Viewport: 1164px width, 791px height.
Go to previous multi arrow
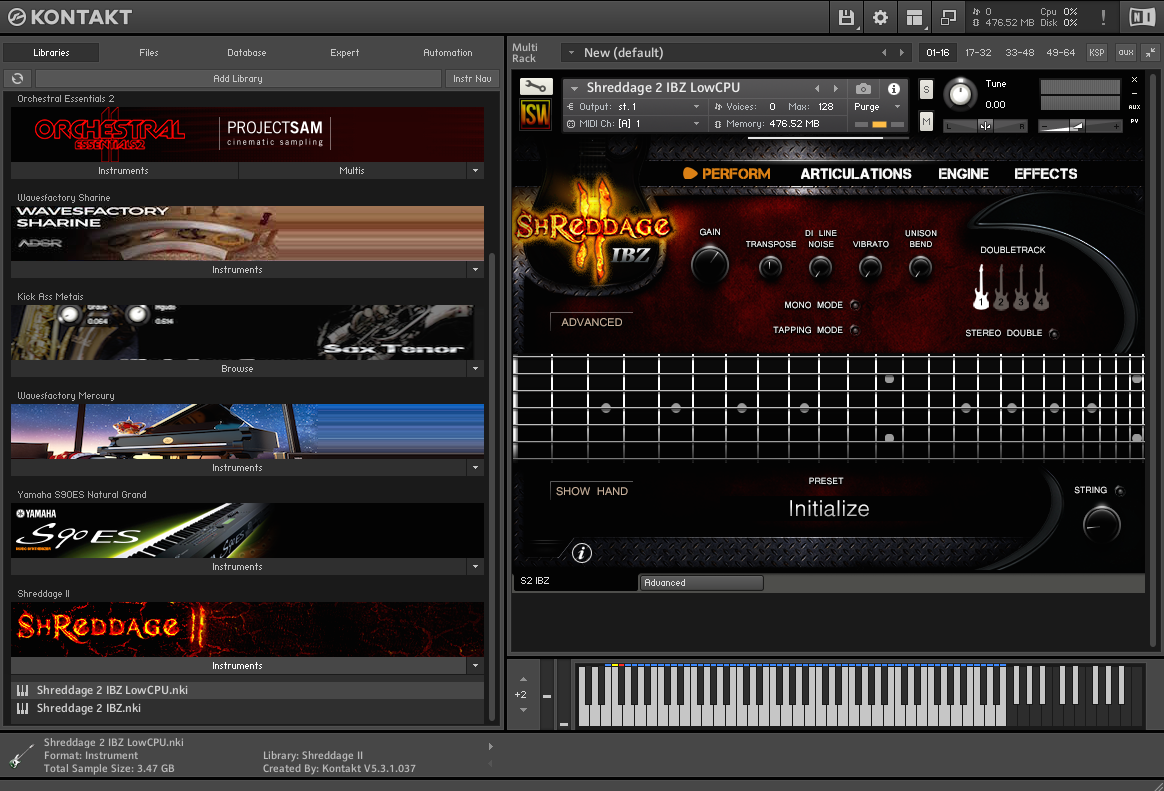(x=883, y=53)
